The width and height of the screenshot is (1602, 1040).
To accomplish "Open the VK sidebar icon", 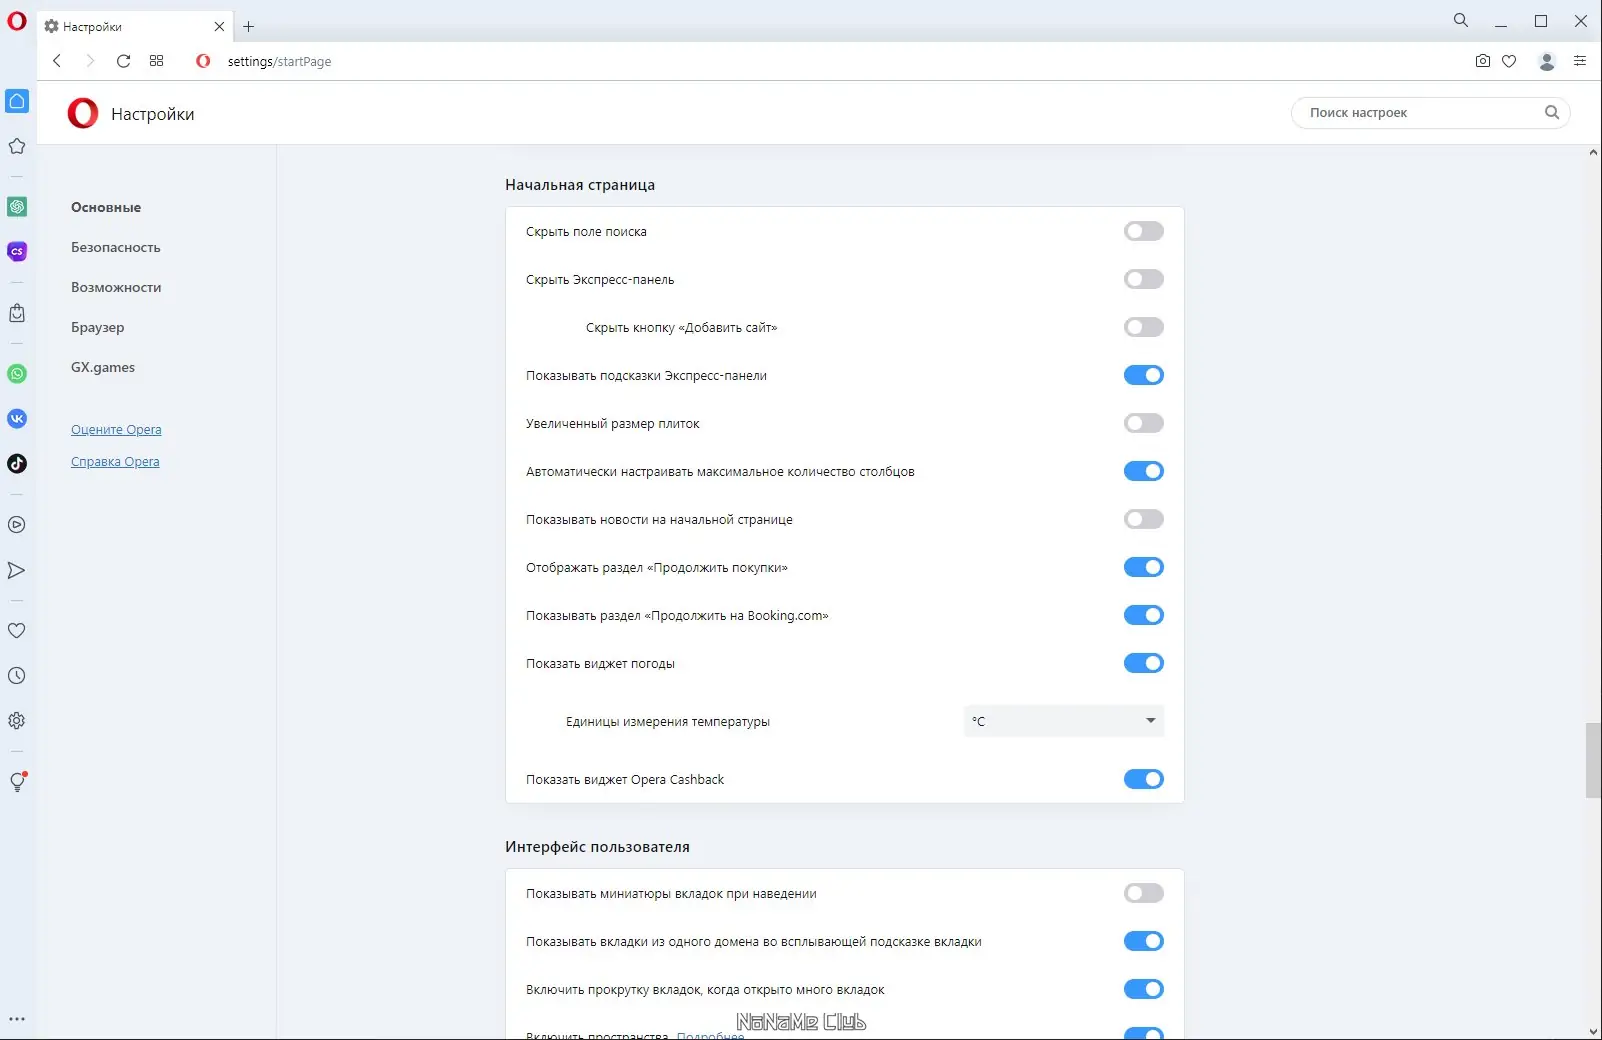I will tap(17, 419).
